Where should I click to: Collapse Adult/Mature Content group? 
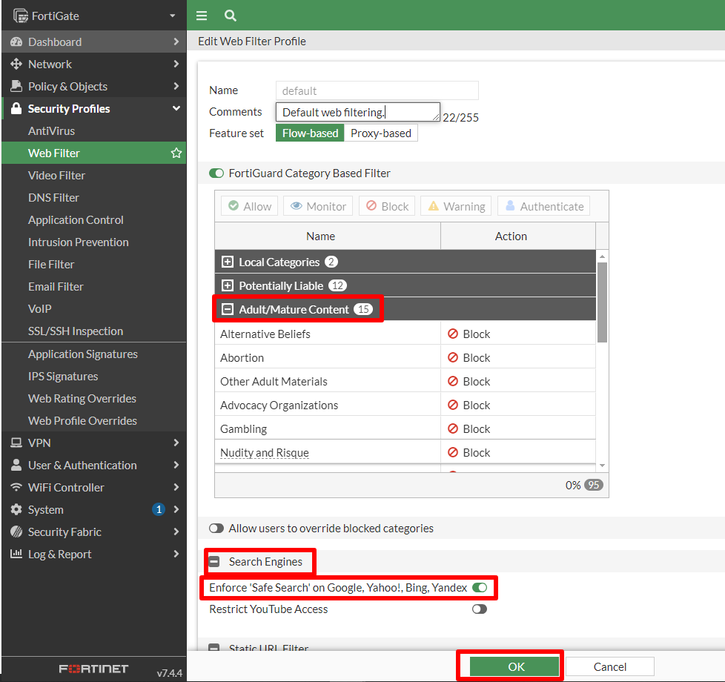coord(227,309)
